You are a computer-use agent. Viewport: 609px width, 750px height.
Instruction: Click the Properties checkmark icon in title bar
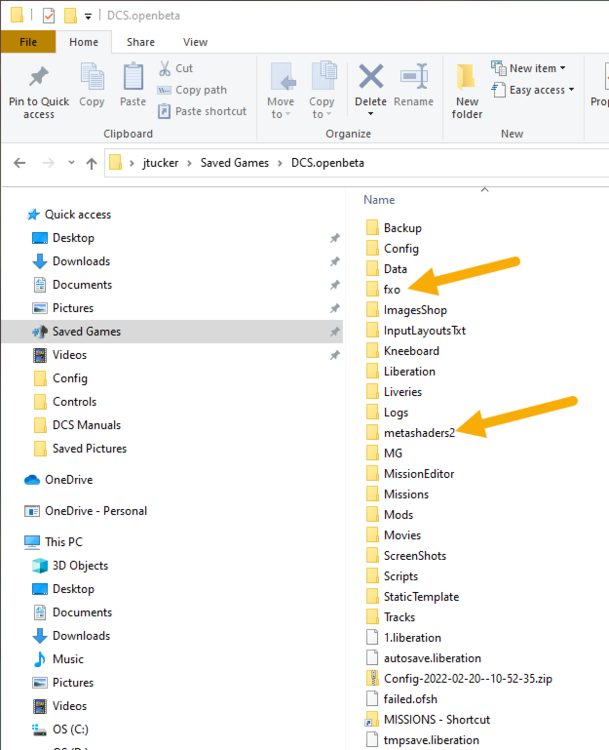pos(48,16)
